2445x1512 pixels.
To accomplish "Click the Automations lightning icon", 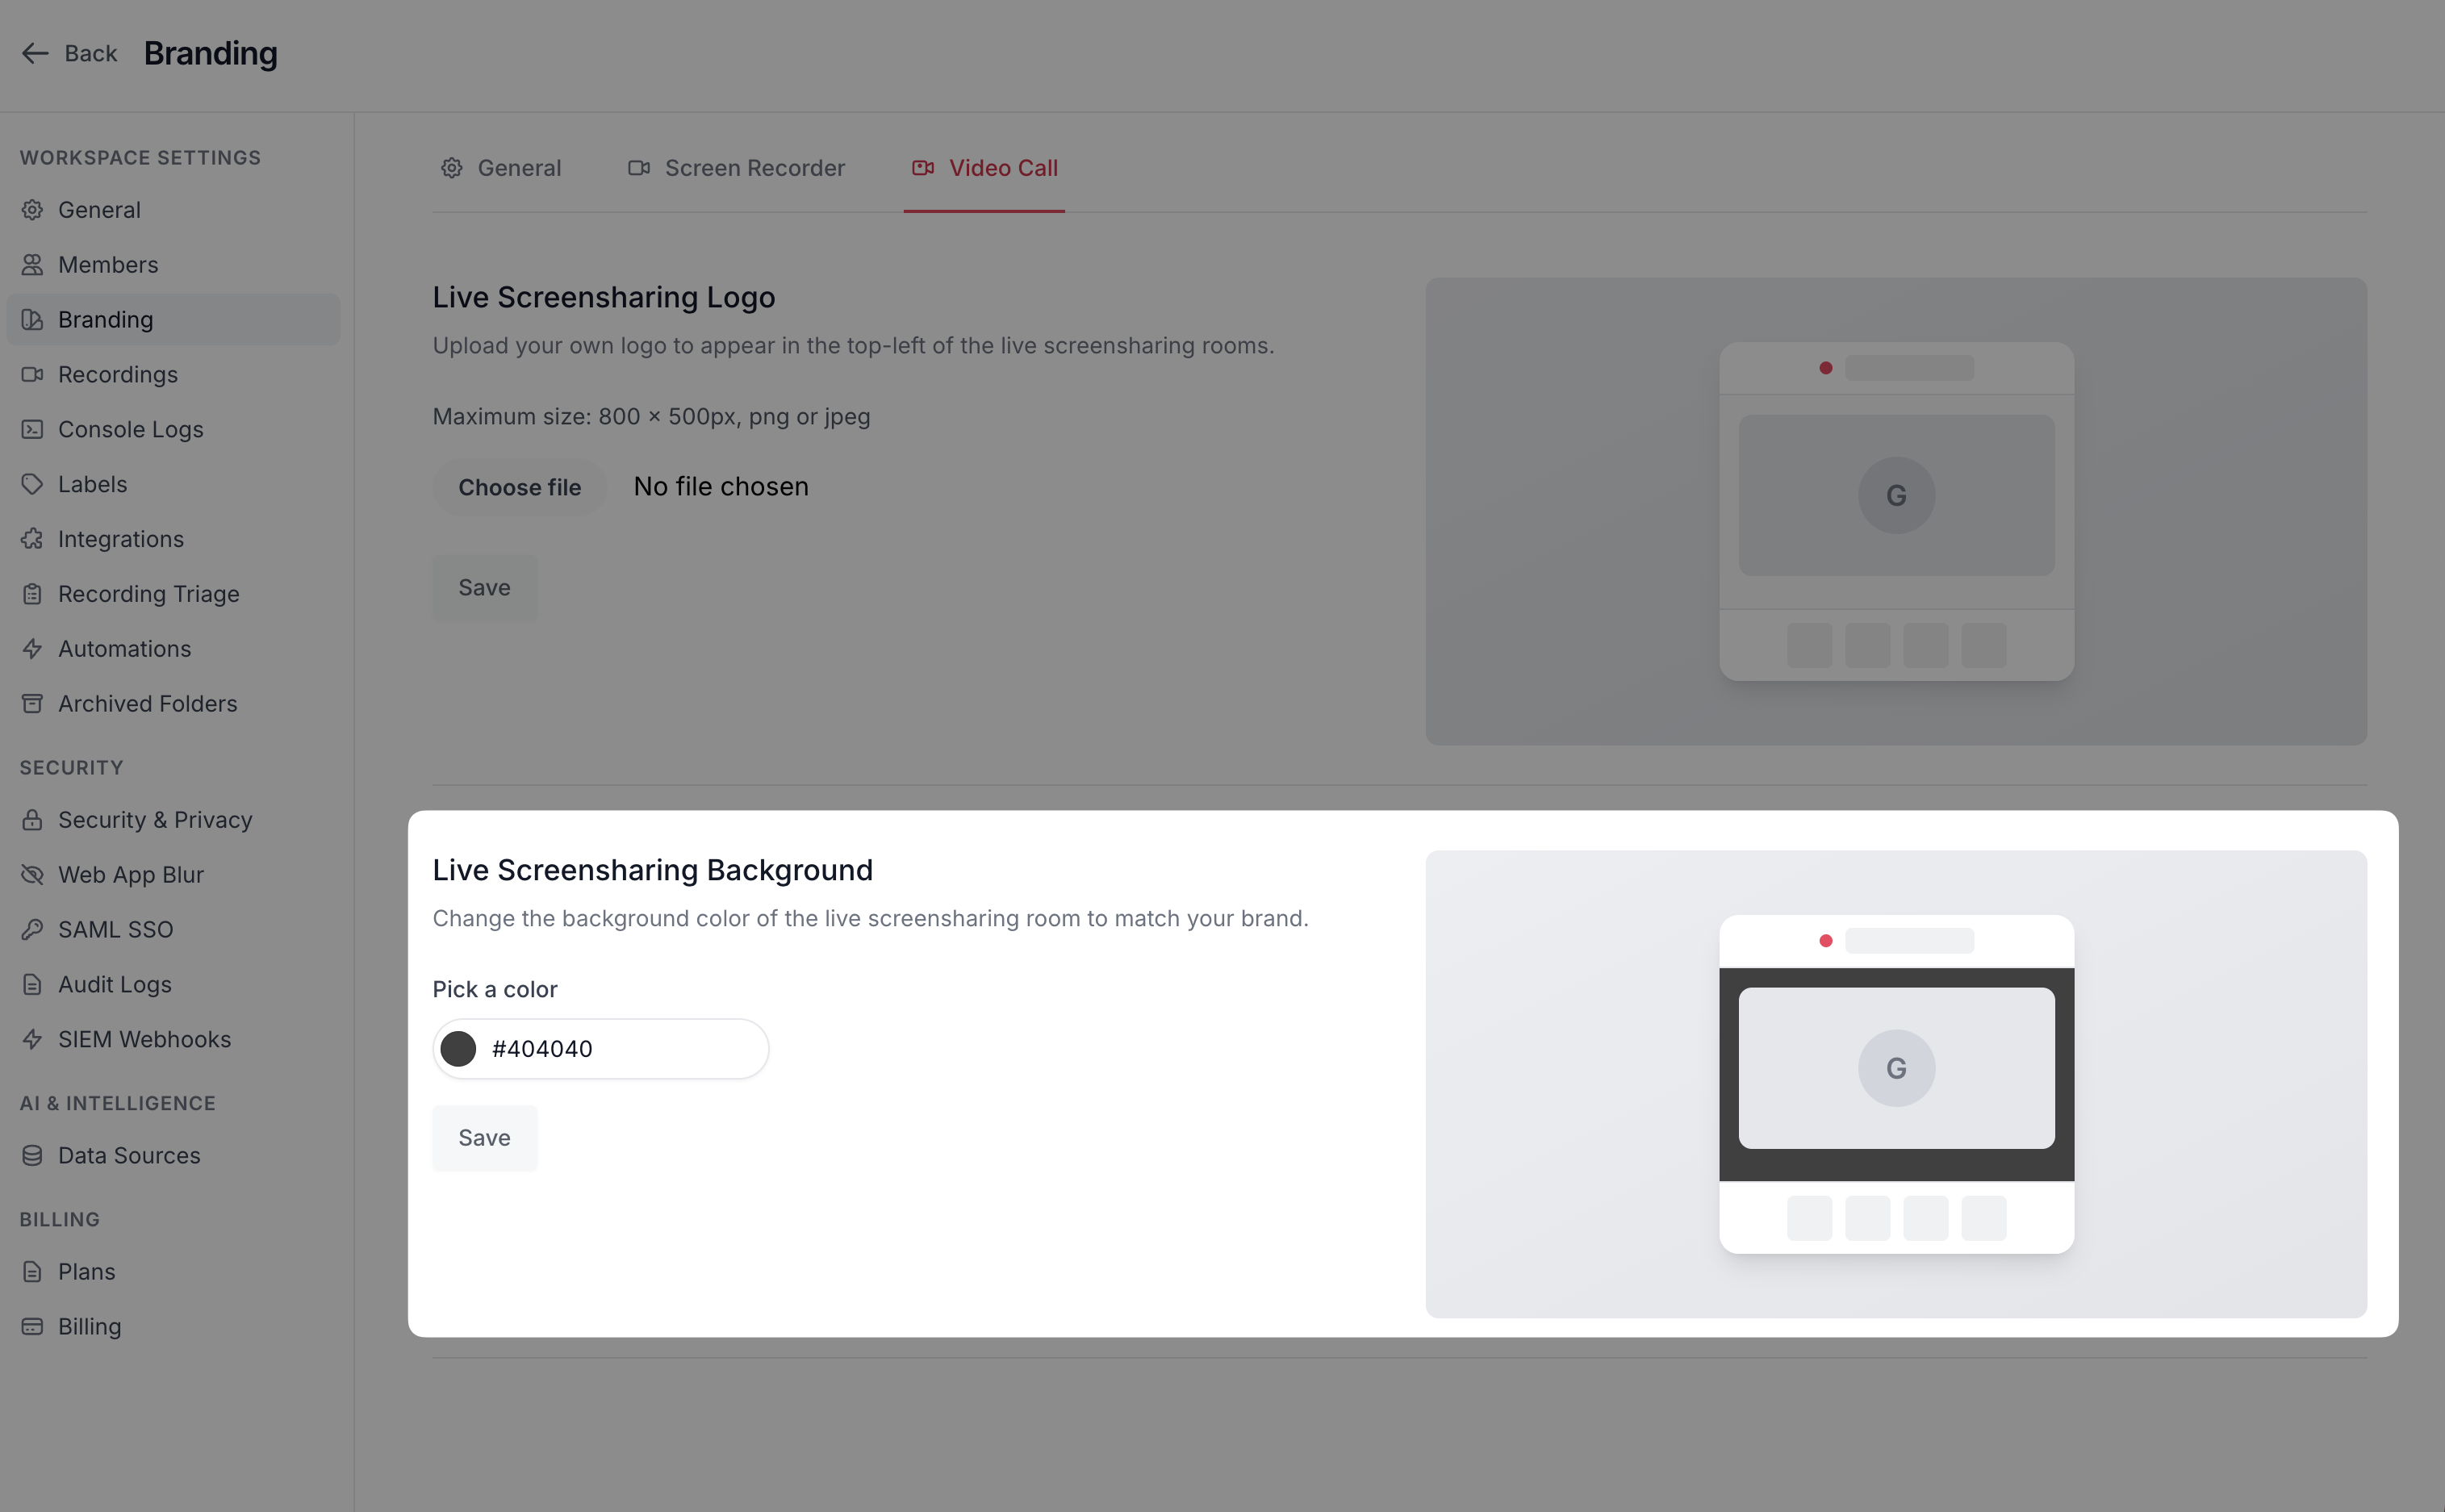I will [x=32, y=649].
